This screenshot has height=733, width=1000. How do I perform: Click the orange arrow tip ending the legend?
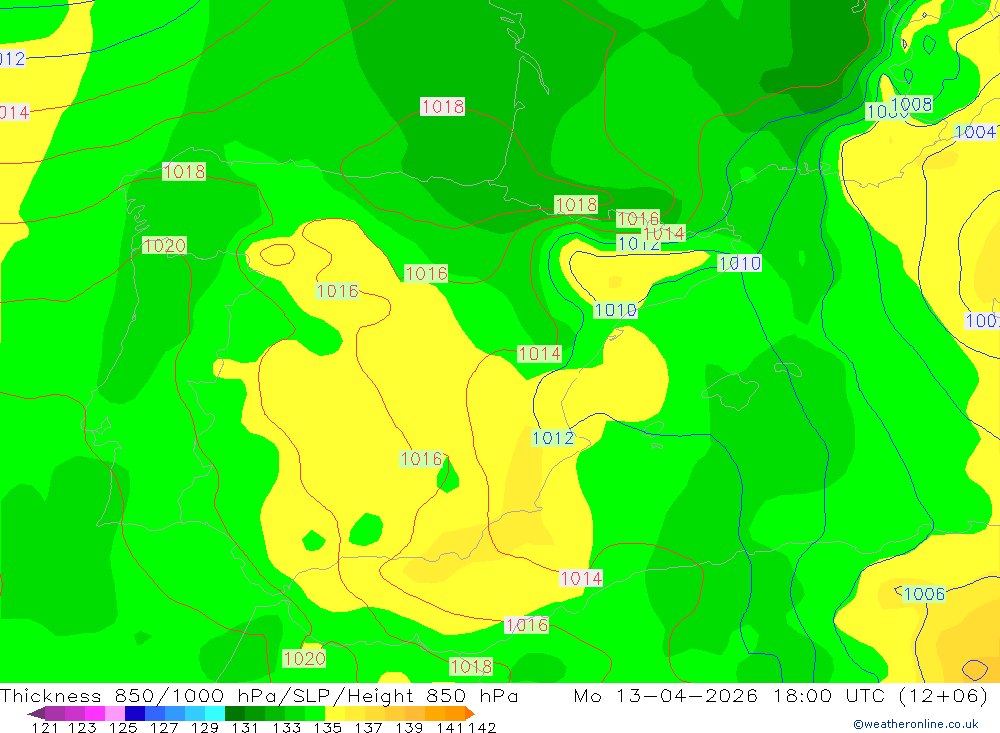tap(470, 713)
